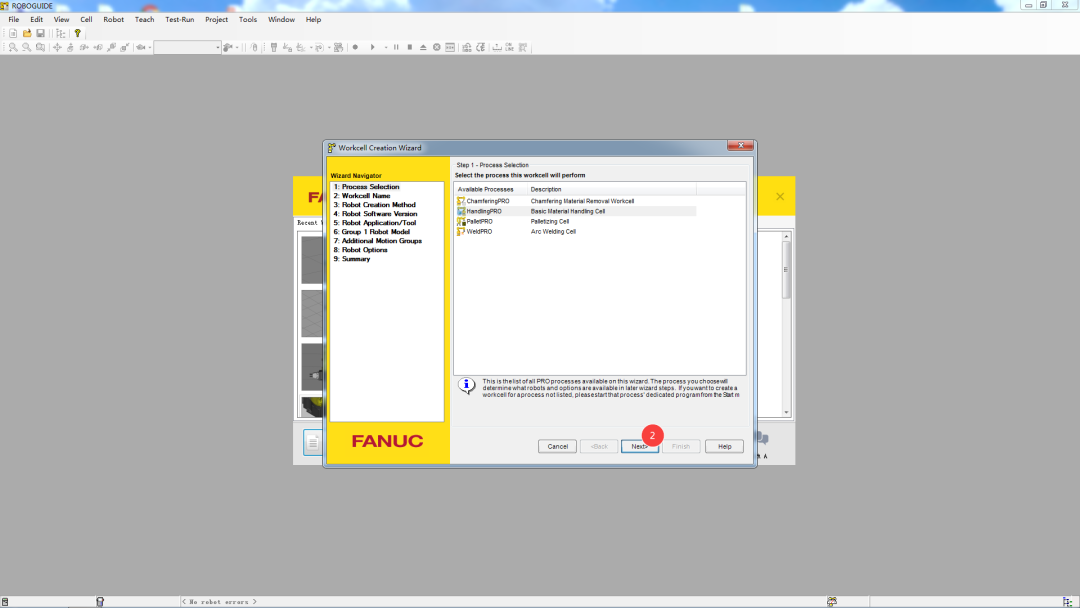1080x608 pixels.
Task: Click the Help button in the wizard
Action: pos(724,446)
